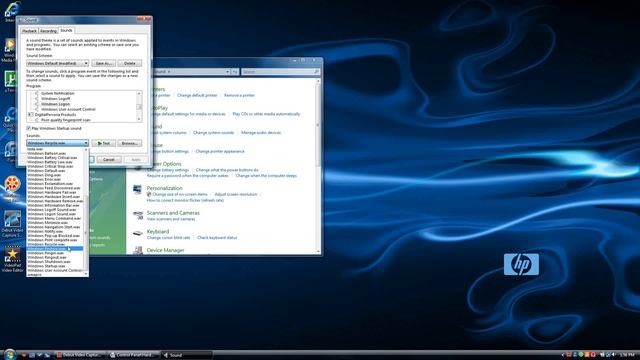The width and height of the screenshot is (640, 360).
Task: Click Play CDs or other media automatically
Action: (266, 114)
